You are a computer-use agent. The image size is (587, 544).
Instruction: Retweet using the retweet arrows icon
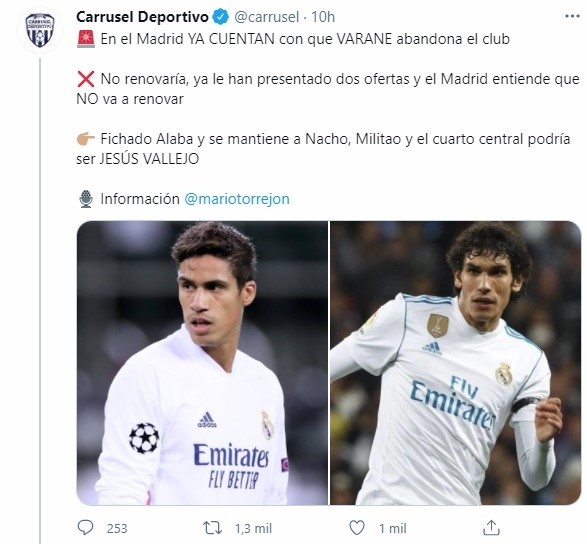pyautogui.click(x=212, y=528)
